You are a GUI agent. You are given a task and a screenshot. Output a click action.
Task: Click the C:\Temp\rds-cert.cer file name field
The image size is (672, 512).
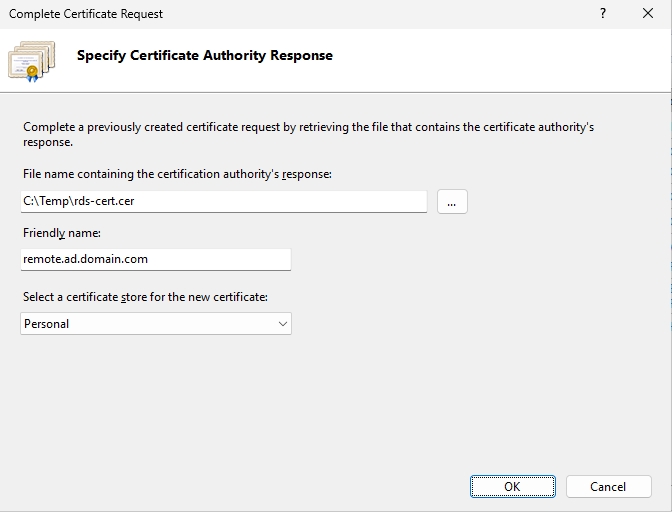(x=223, y=201)
